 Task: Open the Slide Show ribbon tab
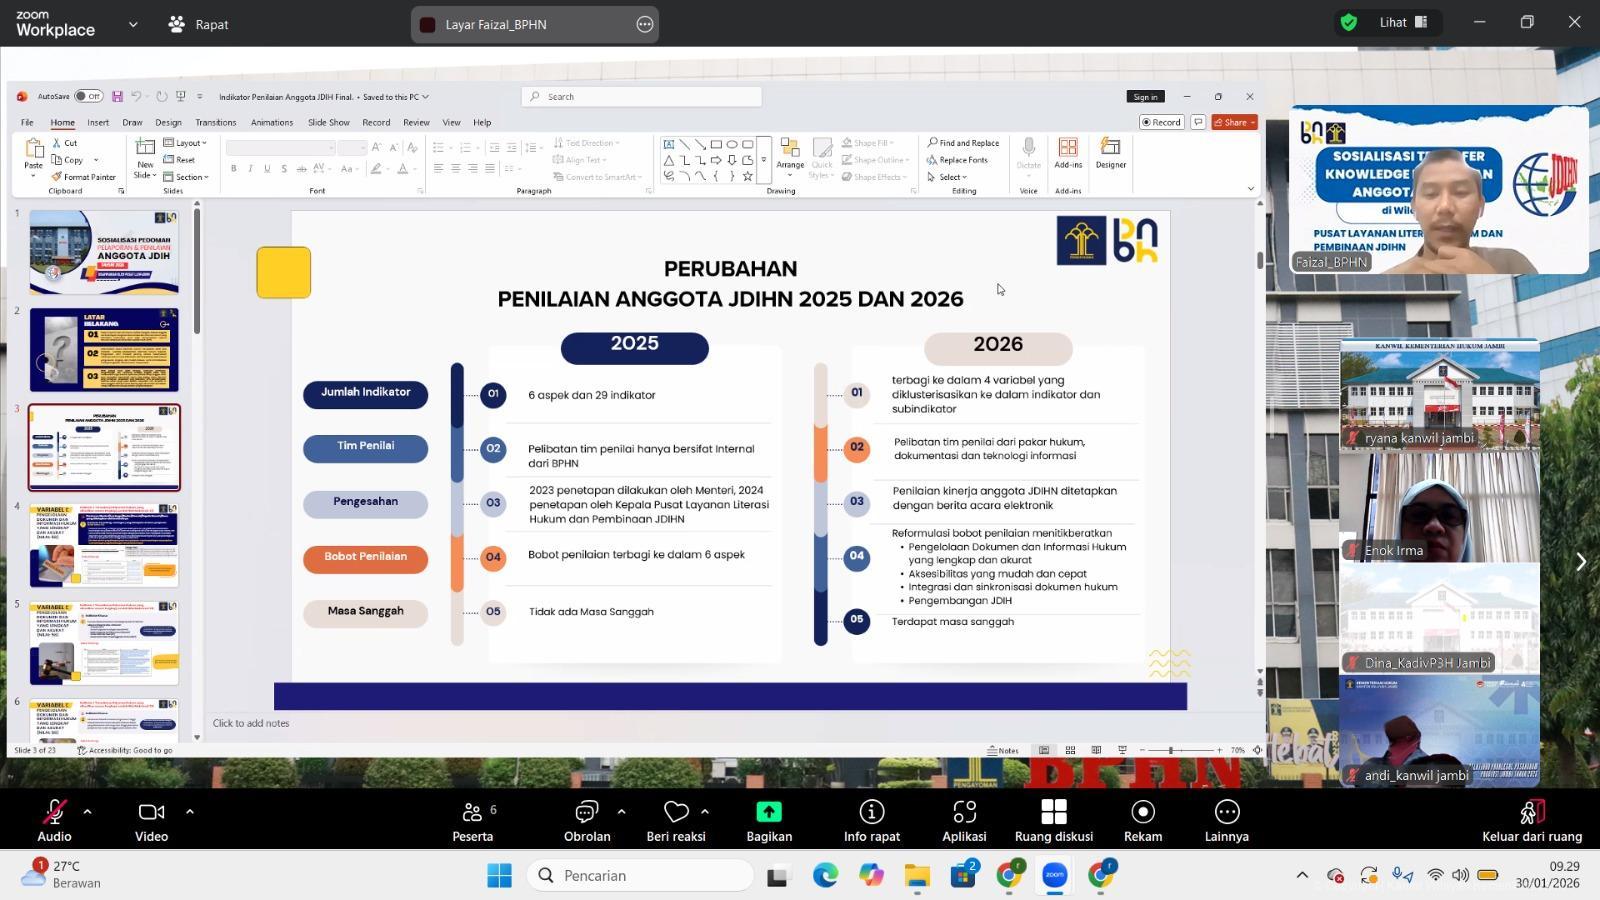328,122
